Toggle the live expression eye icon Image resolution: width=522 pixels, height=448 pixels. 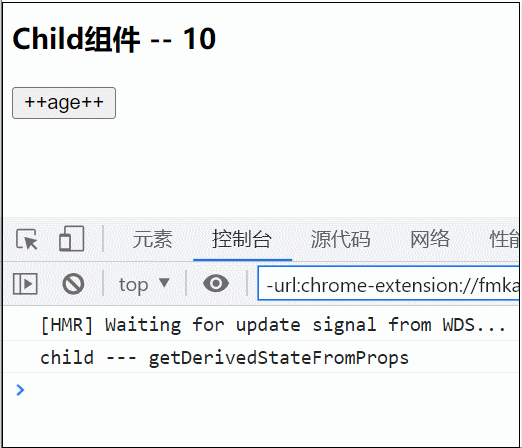pyautogui.click(x=216, y=284)
